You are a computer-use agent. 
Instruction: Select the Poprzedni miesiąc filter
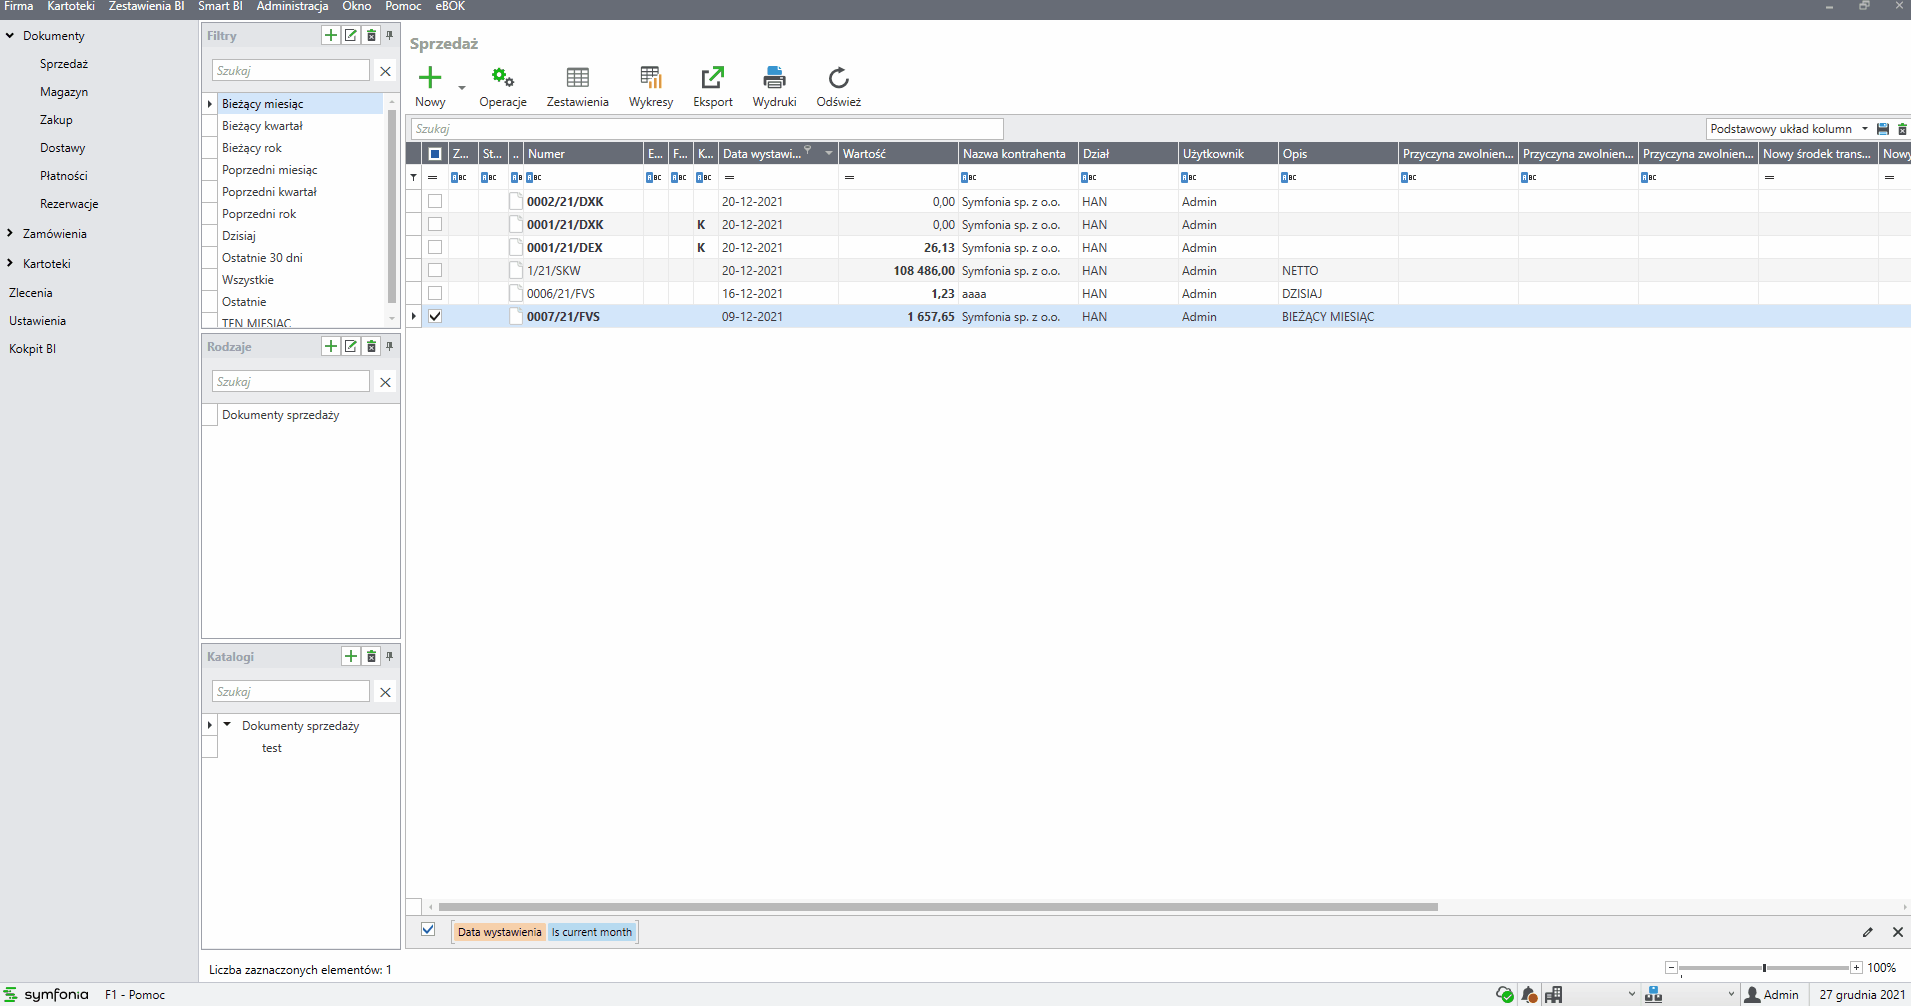pyautogui.click(x=269, y=170)
